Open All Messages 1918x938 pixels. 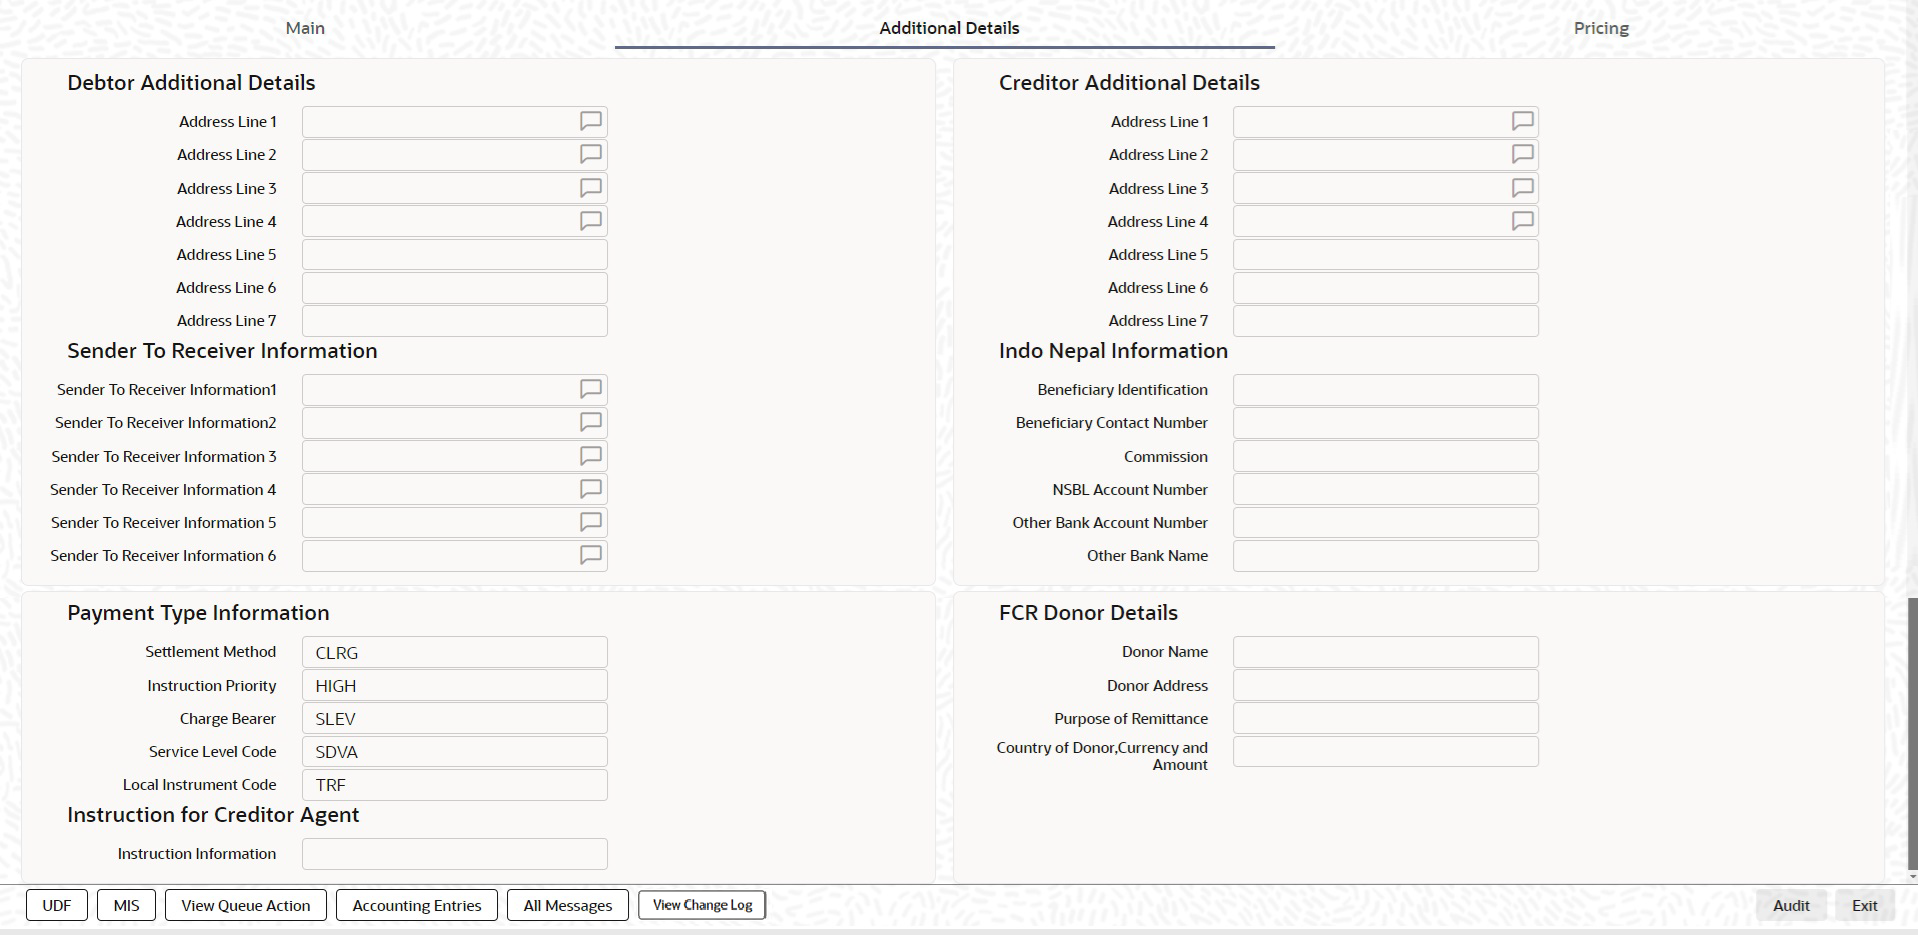(568, 905)
